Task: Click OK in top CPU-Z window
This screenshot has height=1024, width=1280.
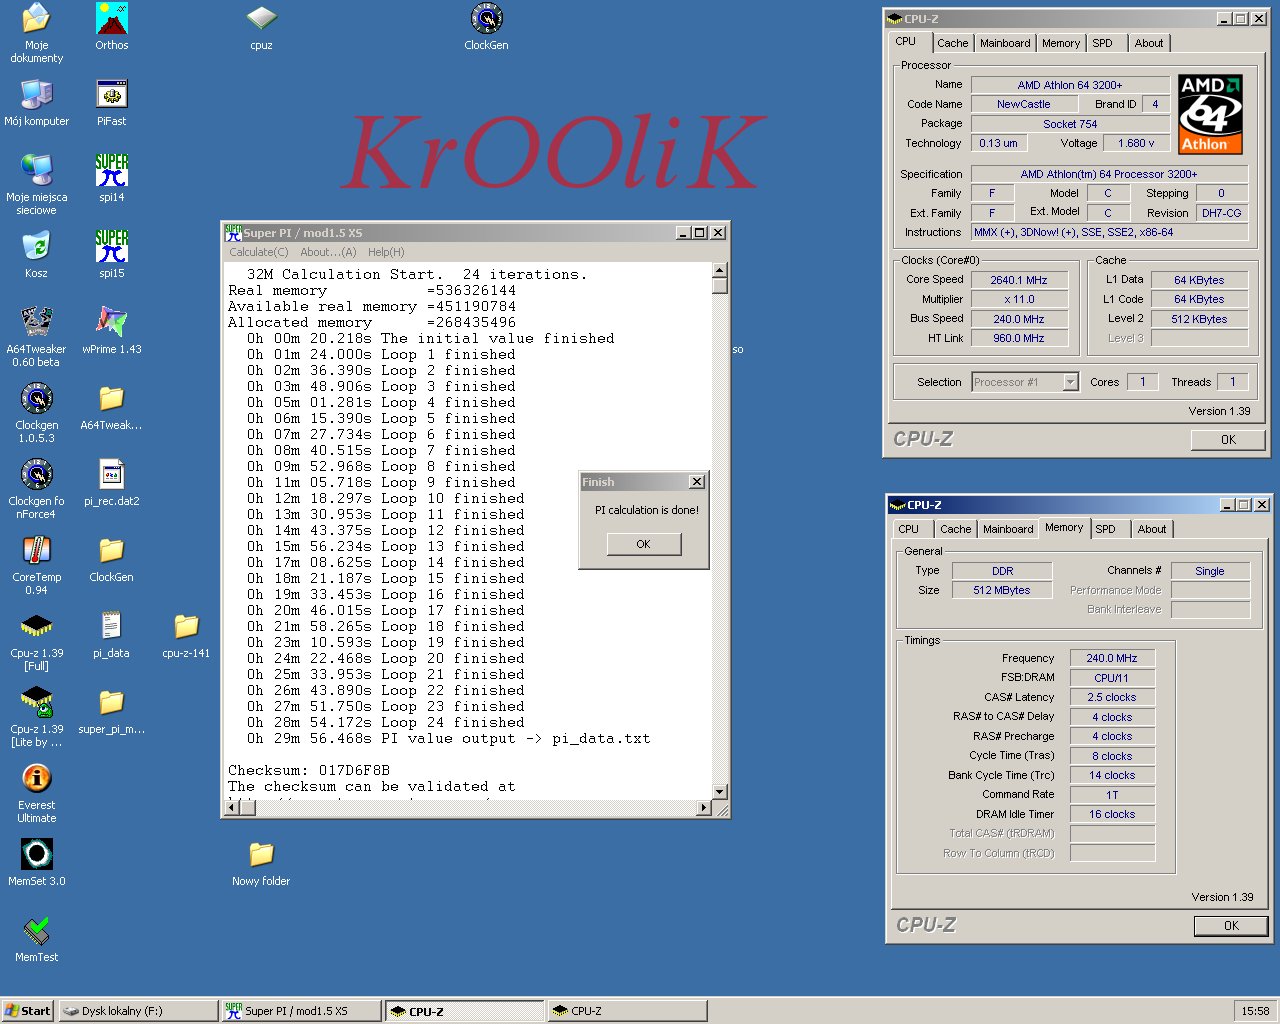Action: tap(1228, 440)
